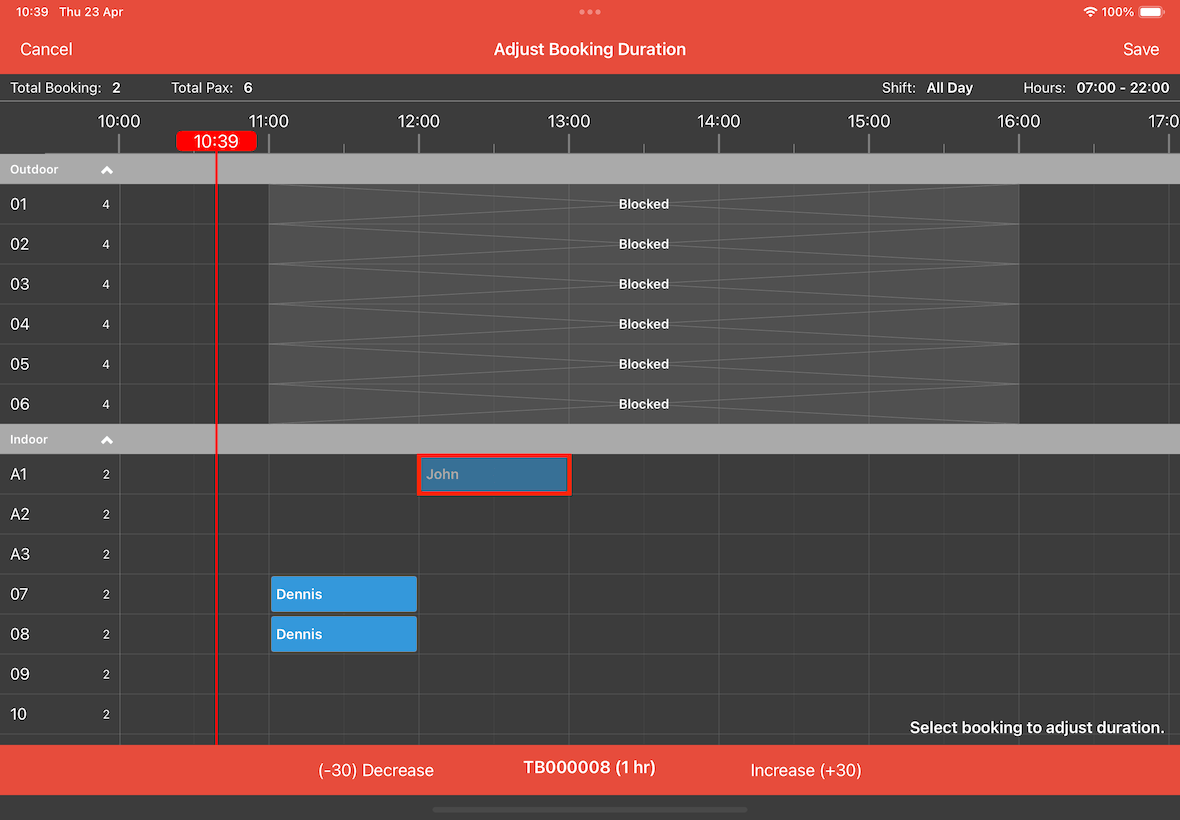Click the 13:00 time label
The height and width of the screenshot is (820, 1180).
point(568,121)
